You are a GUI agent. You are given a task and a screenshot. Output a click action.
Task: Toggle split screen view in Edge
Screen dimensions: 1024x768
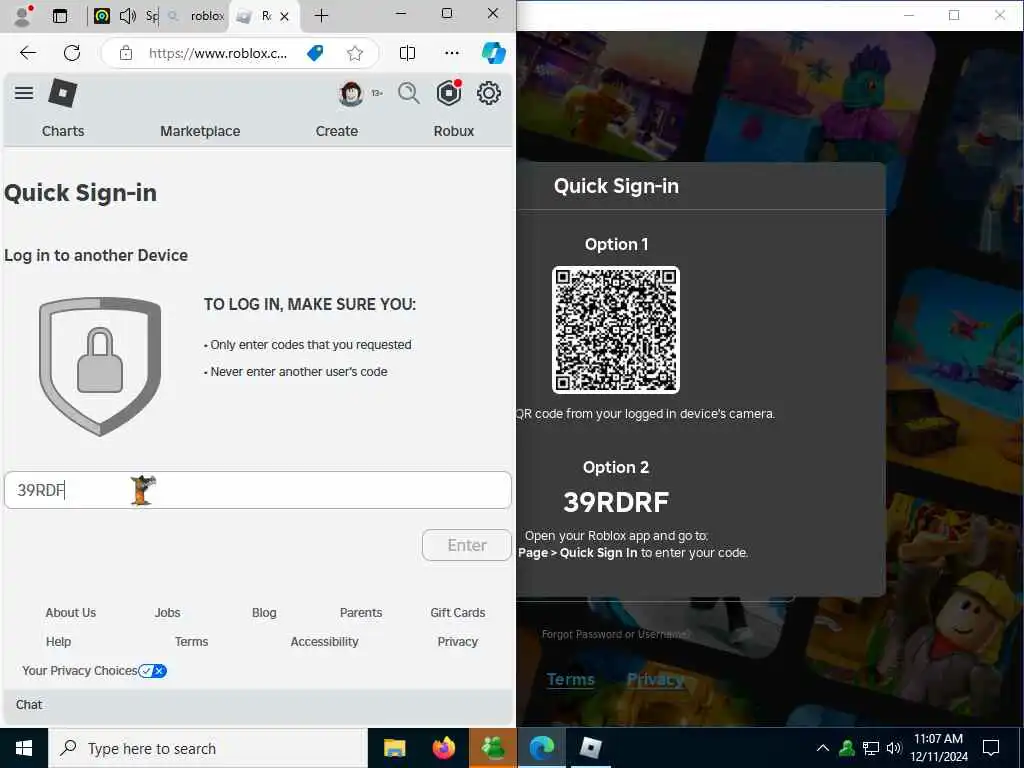coord(407,53)
